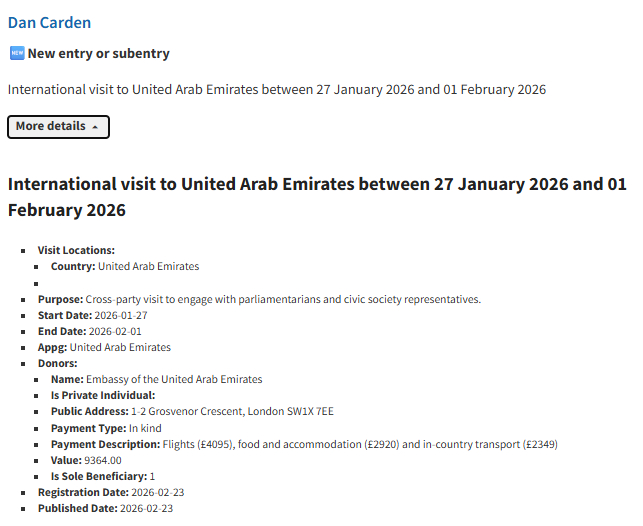
Task: Select the End Date 2026-02-01 entry
Action: pyautogui.click(x=90, y=331)
